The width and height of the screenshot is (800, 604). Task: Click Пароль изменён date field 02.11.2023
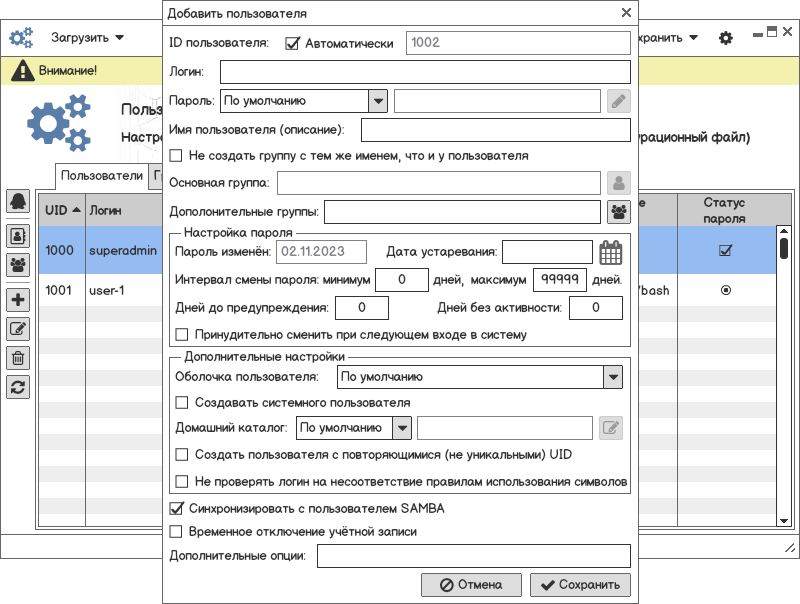point(321,252)
